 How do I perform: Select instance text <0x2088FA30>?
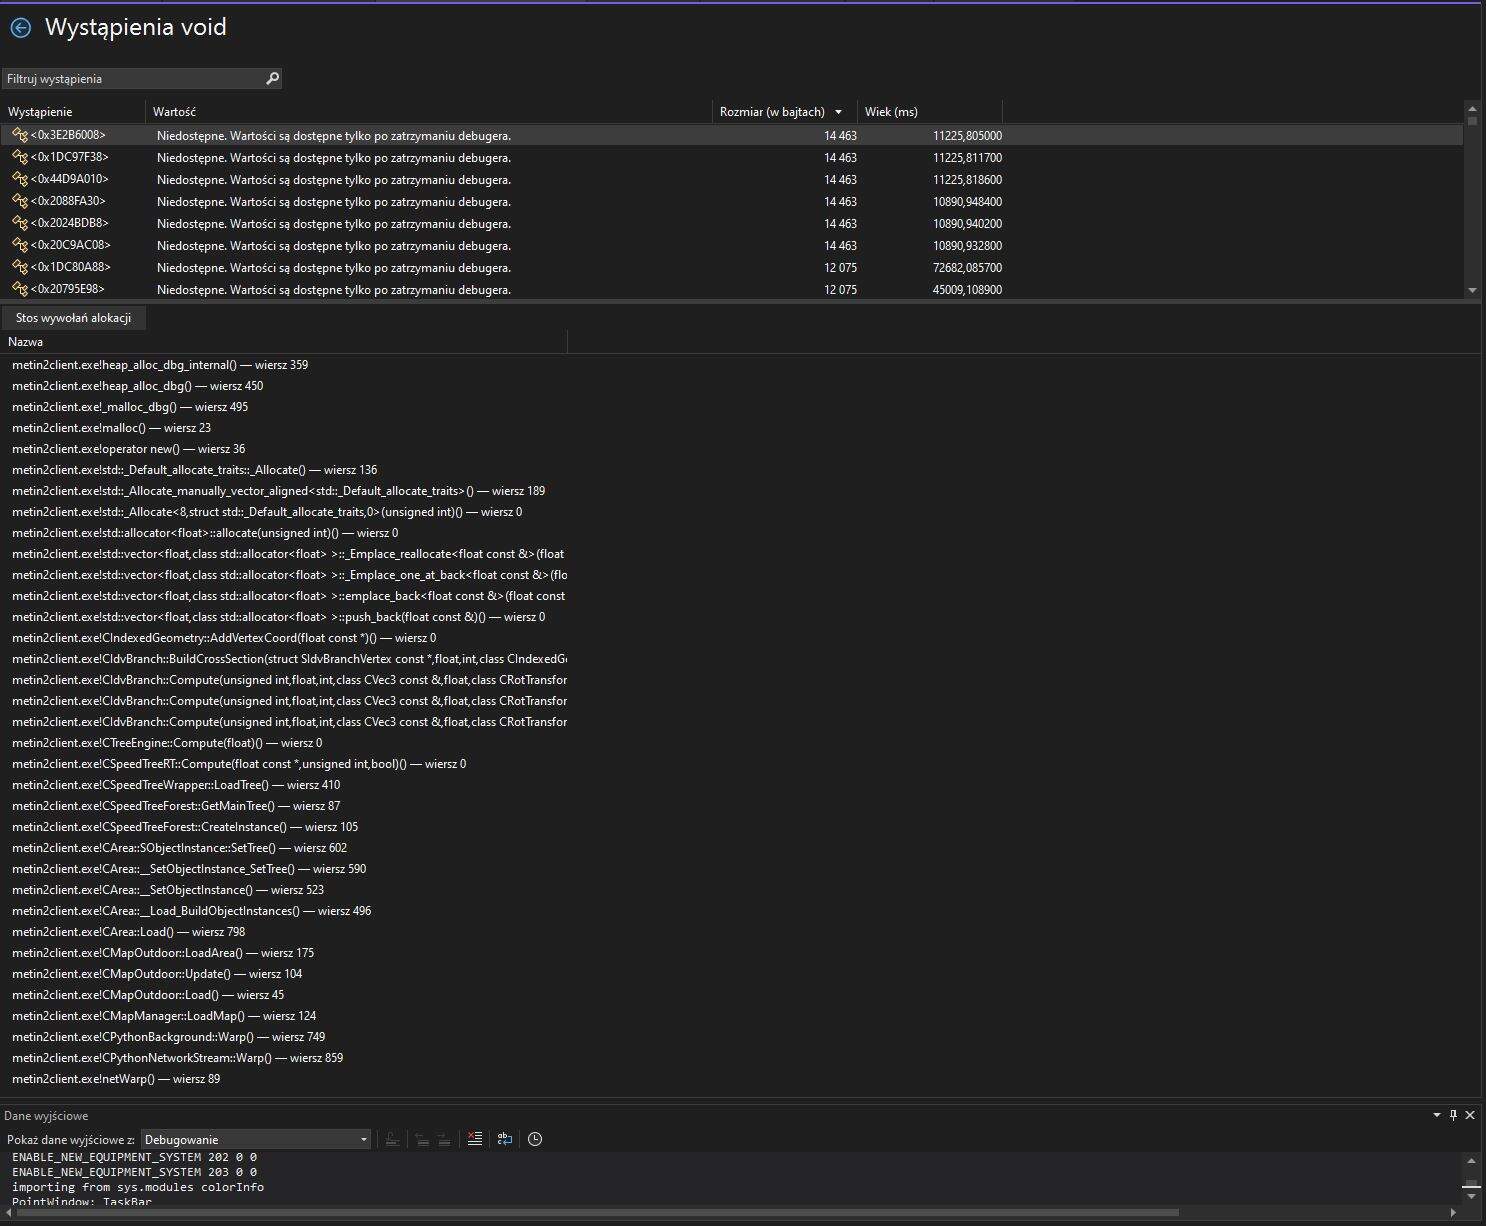(68, 201)
